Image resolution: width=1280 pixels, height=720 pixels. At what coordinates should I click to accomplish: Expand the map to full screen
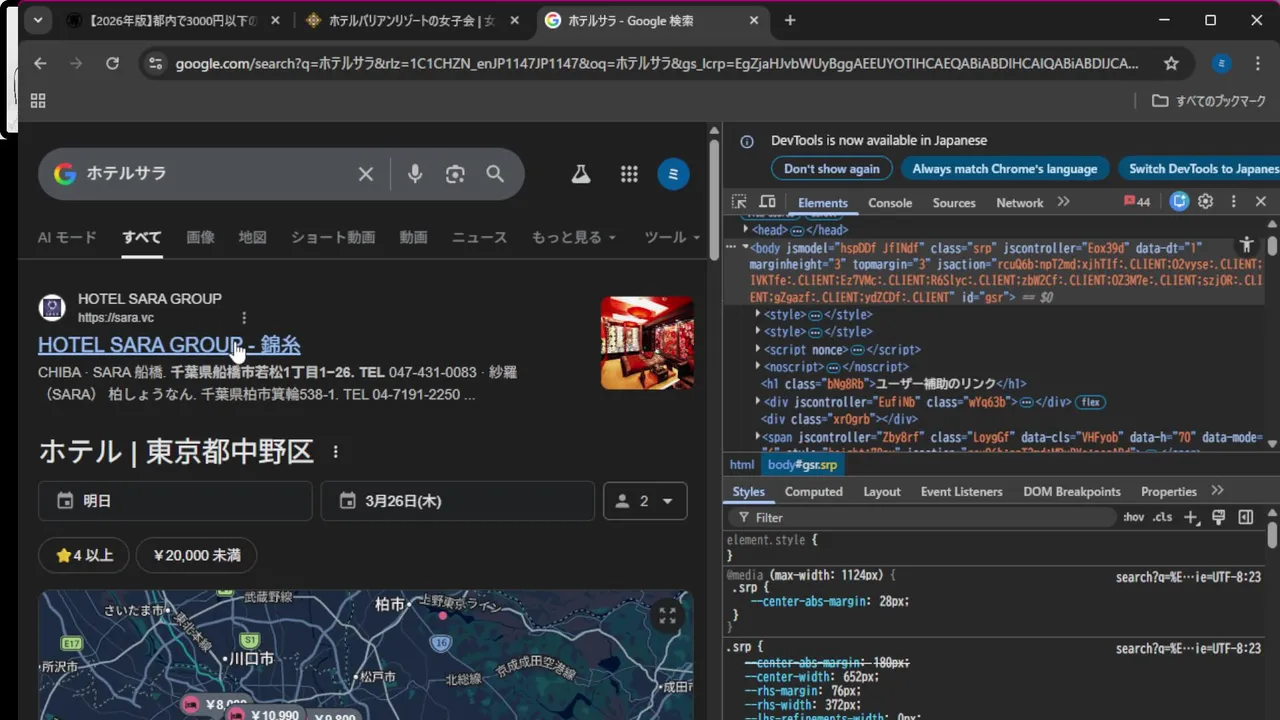pyautogui.click(x=667, y=615)
